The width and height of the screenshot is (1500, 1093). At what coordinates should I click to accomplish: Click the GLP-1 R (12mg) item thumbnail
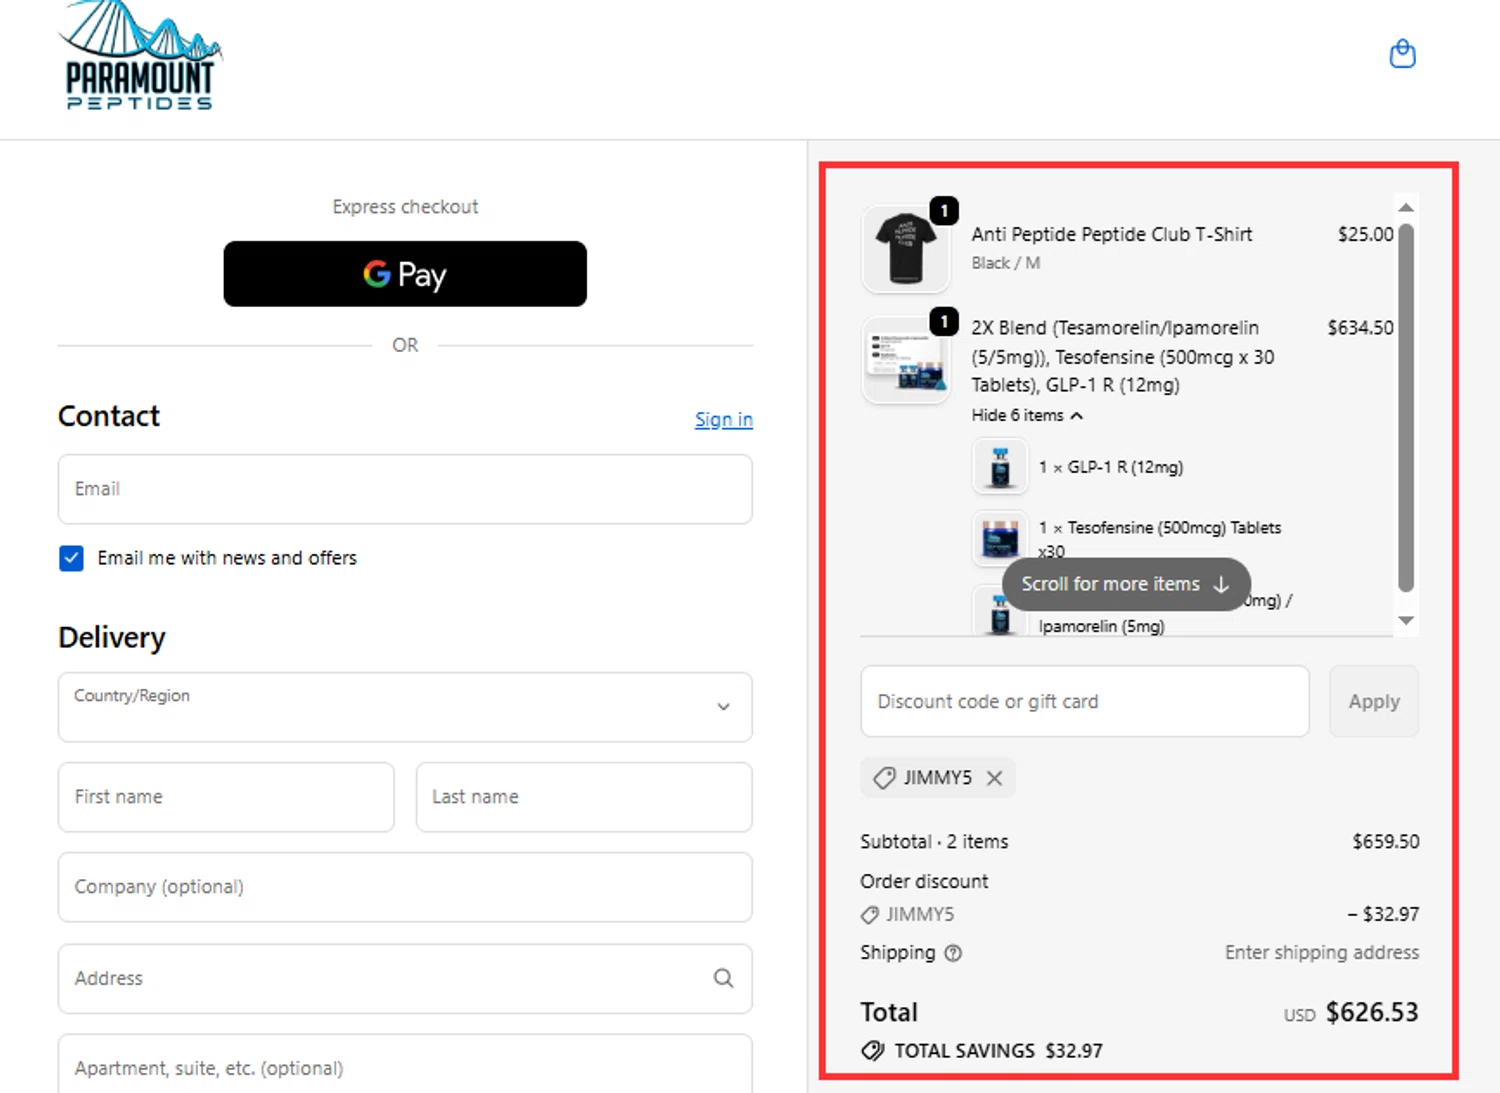pyautogui.click(x=1000, y=467)
